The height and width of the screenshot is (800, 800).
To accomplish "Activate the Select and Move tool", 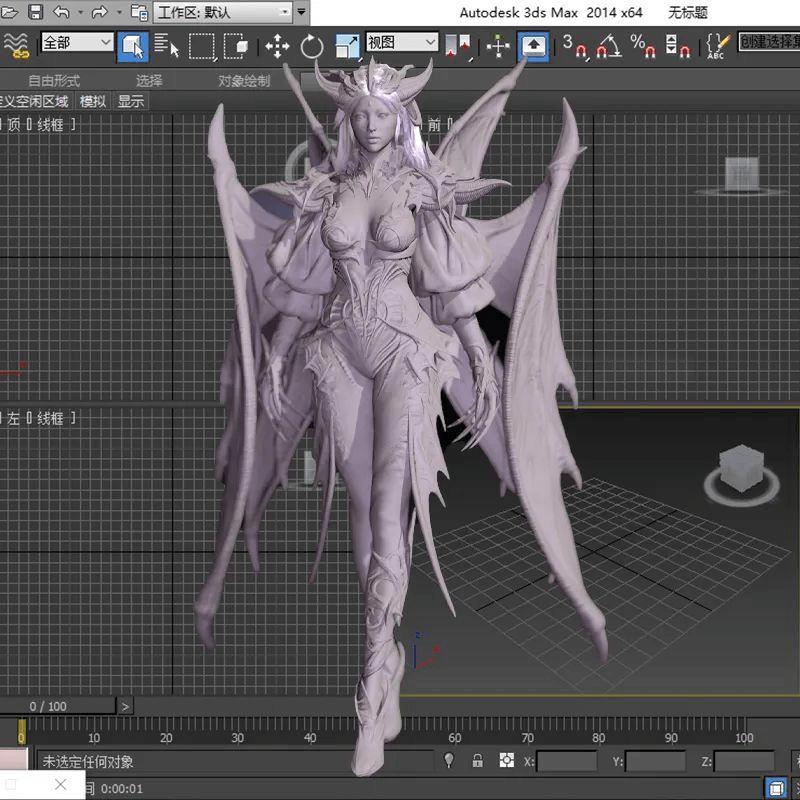I will 278,46.
